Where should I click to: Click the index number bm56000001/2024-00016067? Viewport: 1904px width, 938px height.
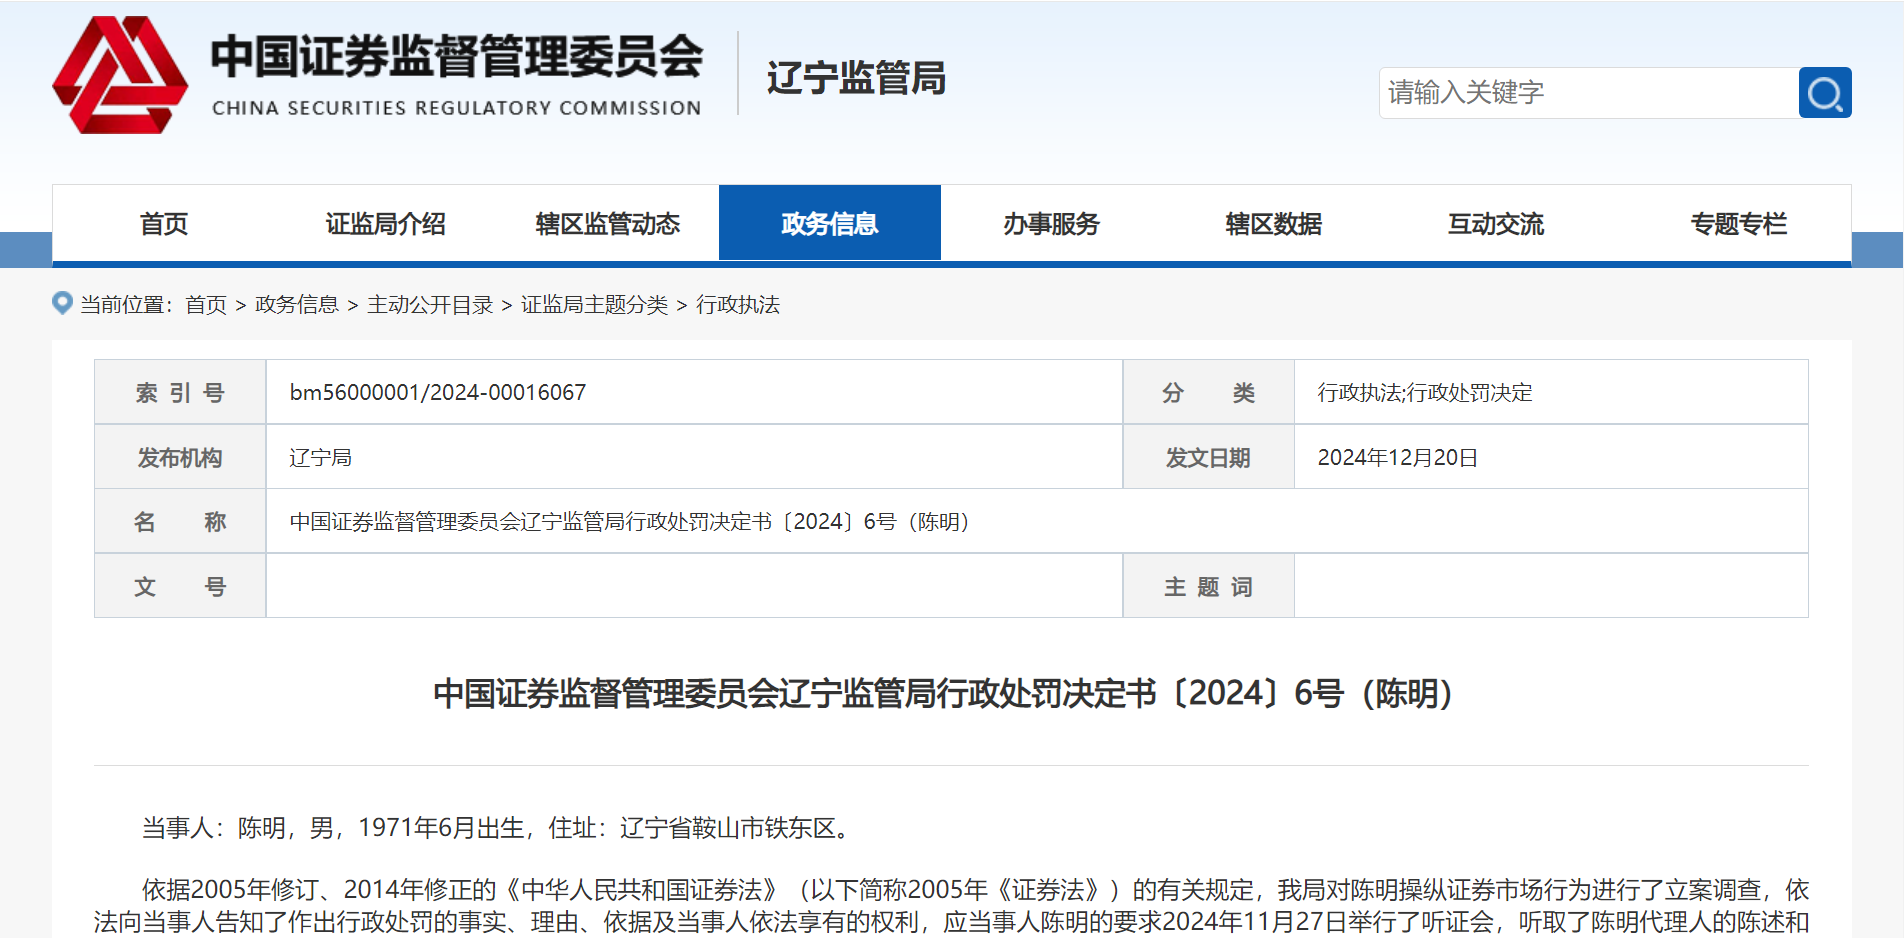[x=438, y=393]
